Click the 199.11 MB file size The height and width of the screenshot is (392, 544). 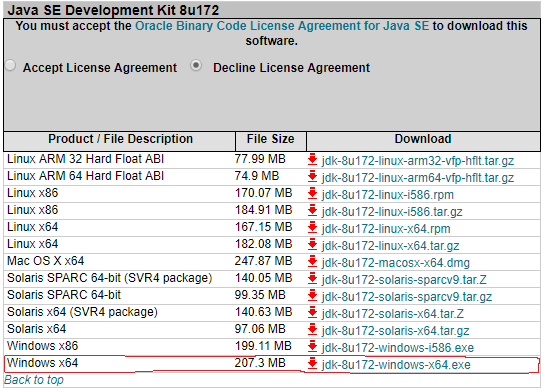coord(263,346)
